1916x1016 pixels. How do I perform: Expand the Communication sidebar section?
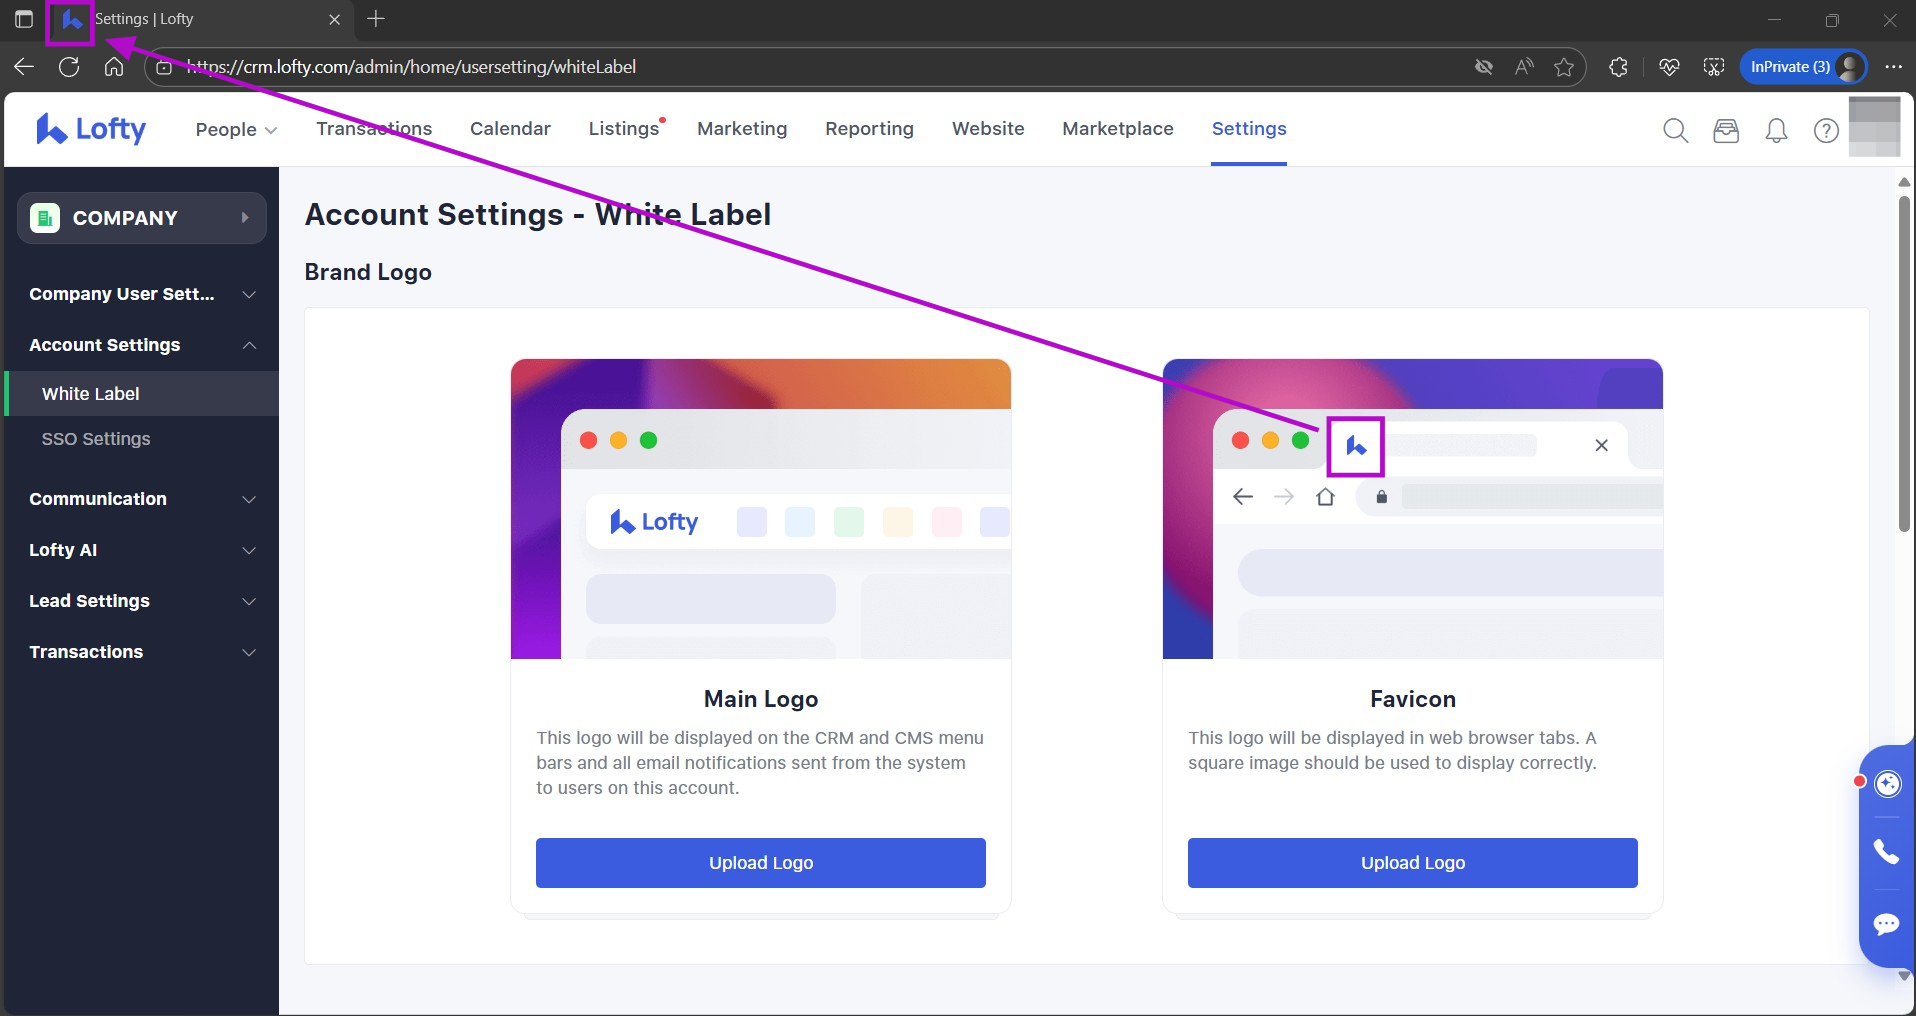coord(141,499)
